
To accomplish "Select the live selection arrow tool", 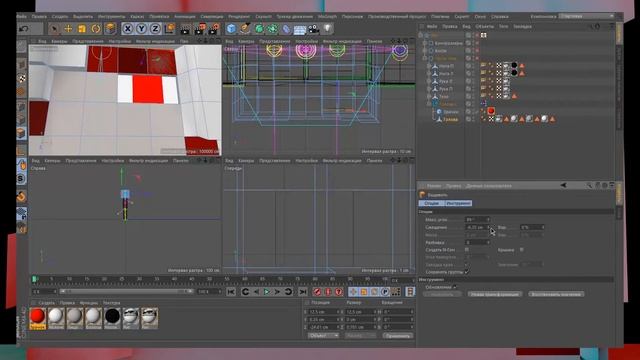I will click(x=53, y=29).
